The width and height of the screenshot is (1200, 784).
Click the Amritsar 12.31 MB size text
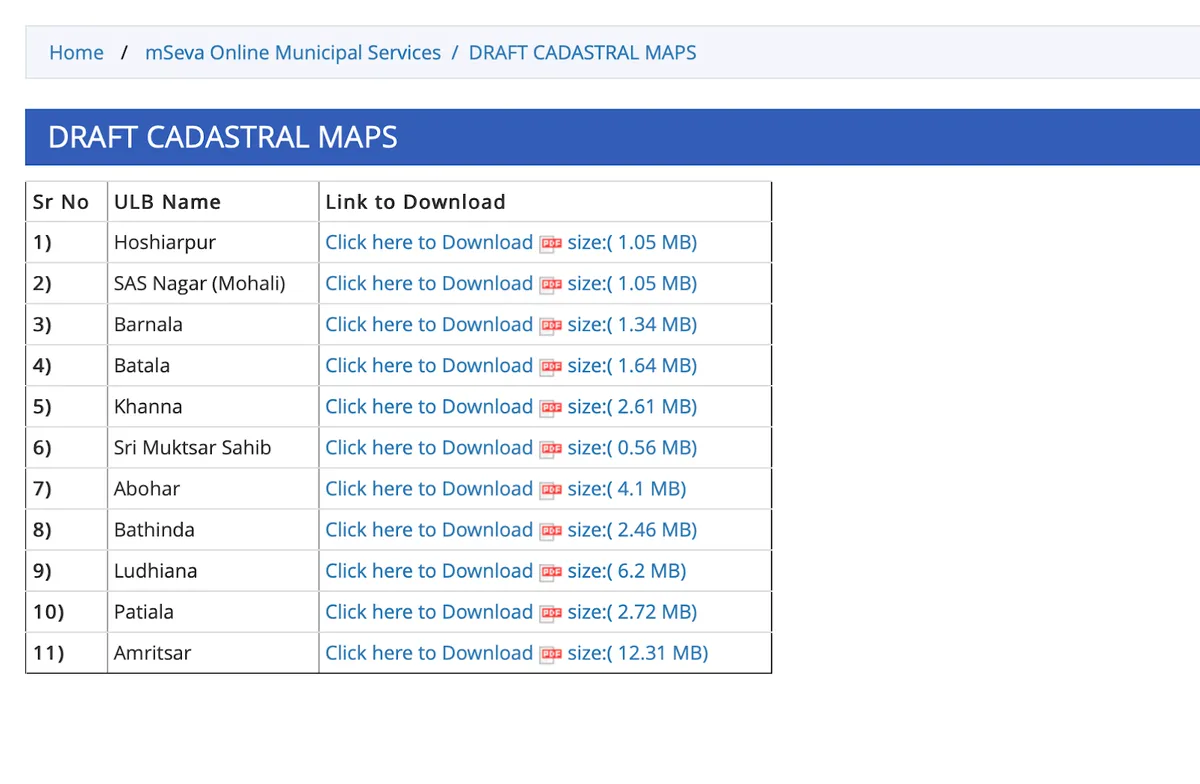coord(637,653)
